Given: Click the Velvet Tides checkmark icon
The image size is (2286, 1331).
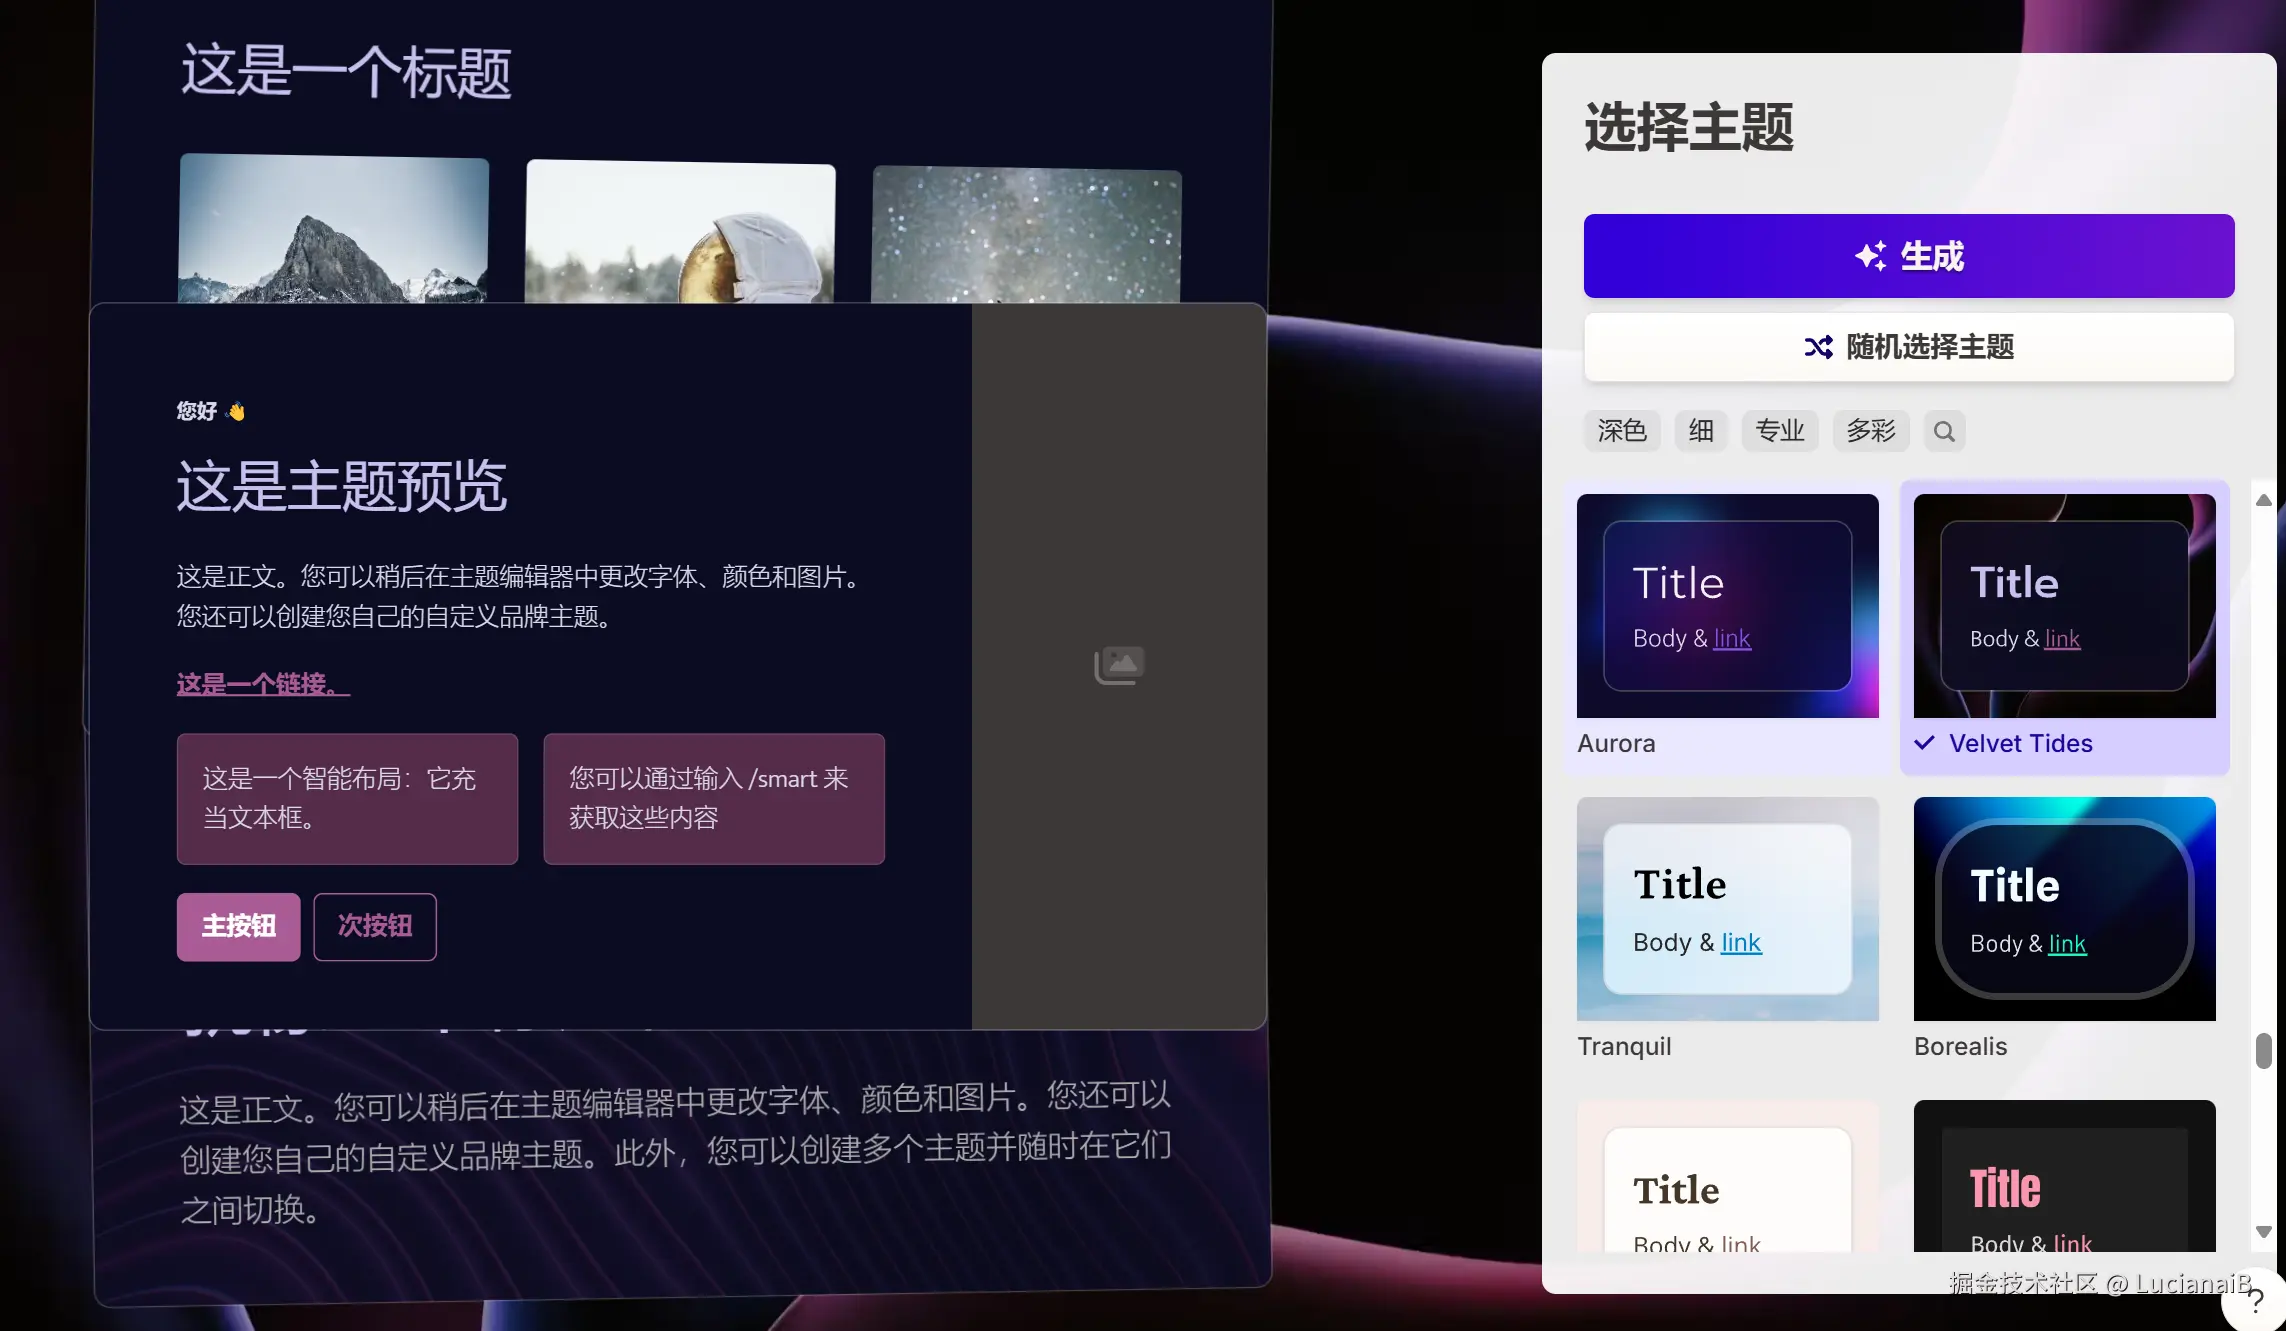Looking at the screenshot, I should pos(1924,743).
